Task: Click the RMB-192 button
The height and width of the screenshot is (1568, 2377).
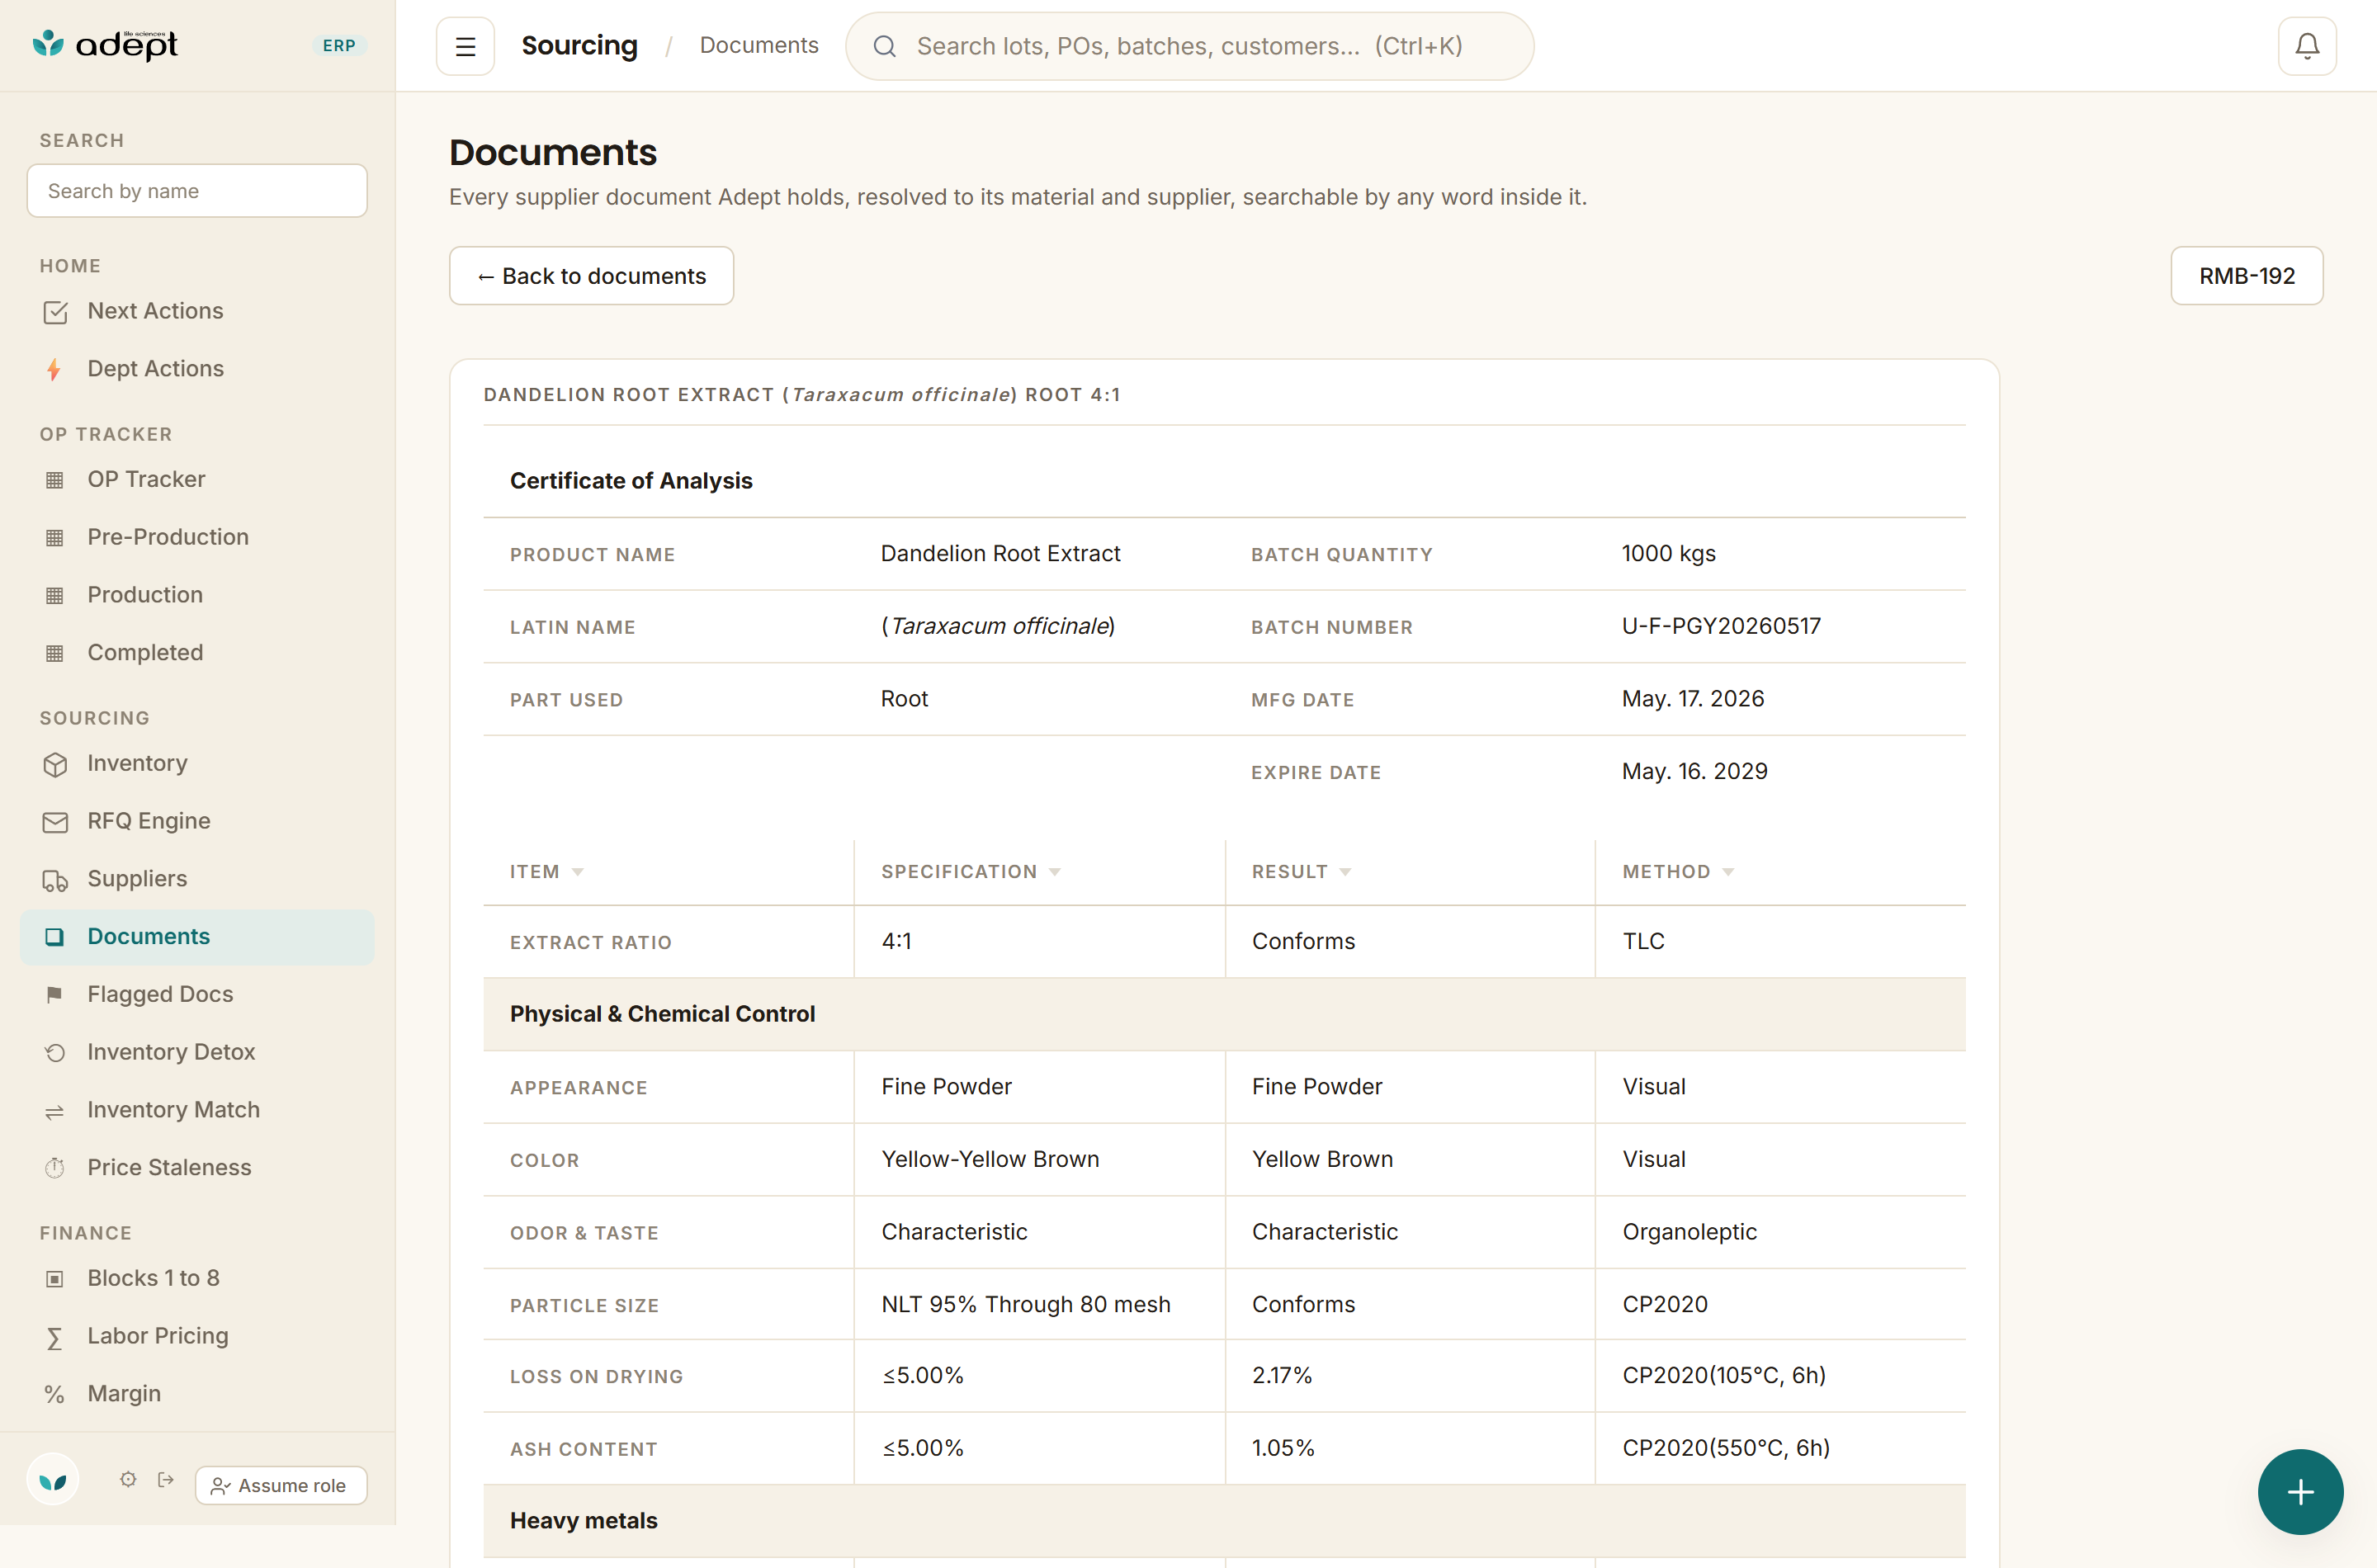Action: 2246,276
